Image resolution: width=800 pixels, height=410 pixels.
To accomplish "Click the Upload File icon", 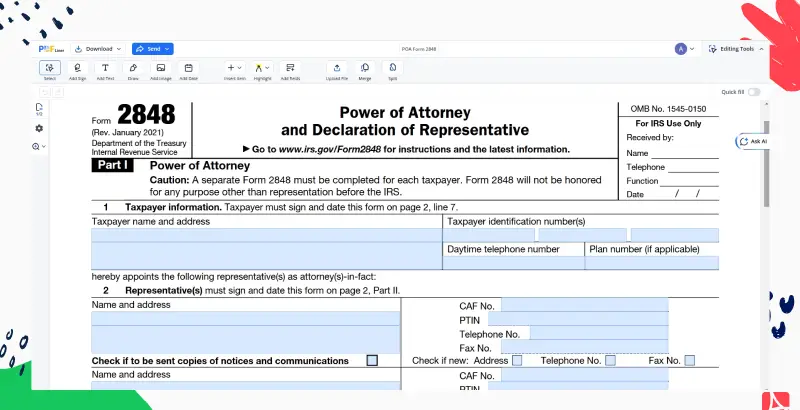I will pyautogui.click(x=337, y=68).
